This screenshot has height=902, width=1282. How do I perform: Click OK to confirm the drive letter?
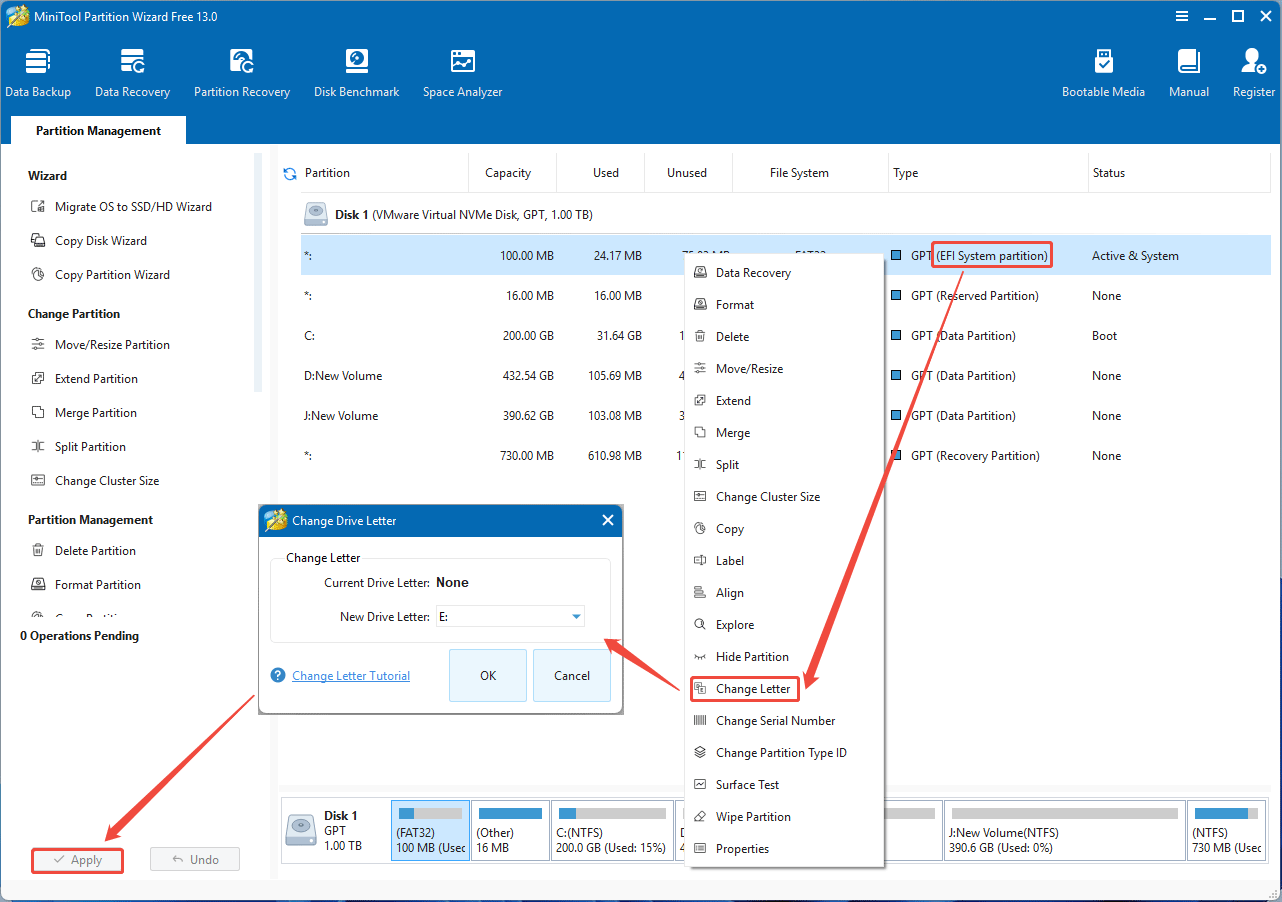point(487,675)
